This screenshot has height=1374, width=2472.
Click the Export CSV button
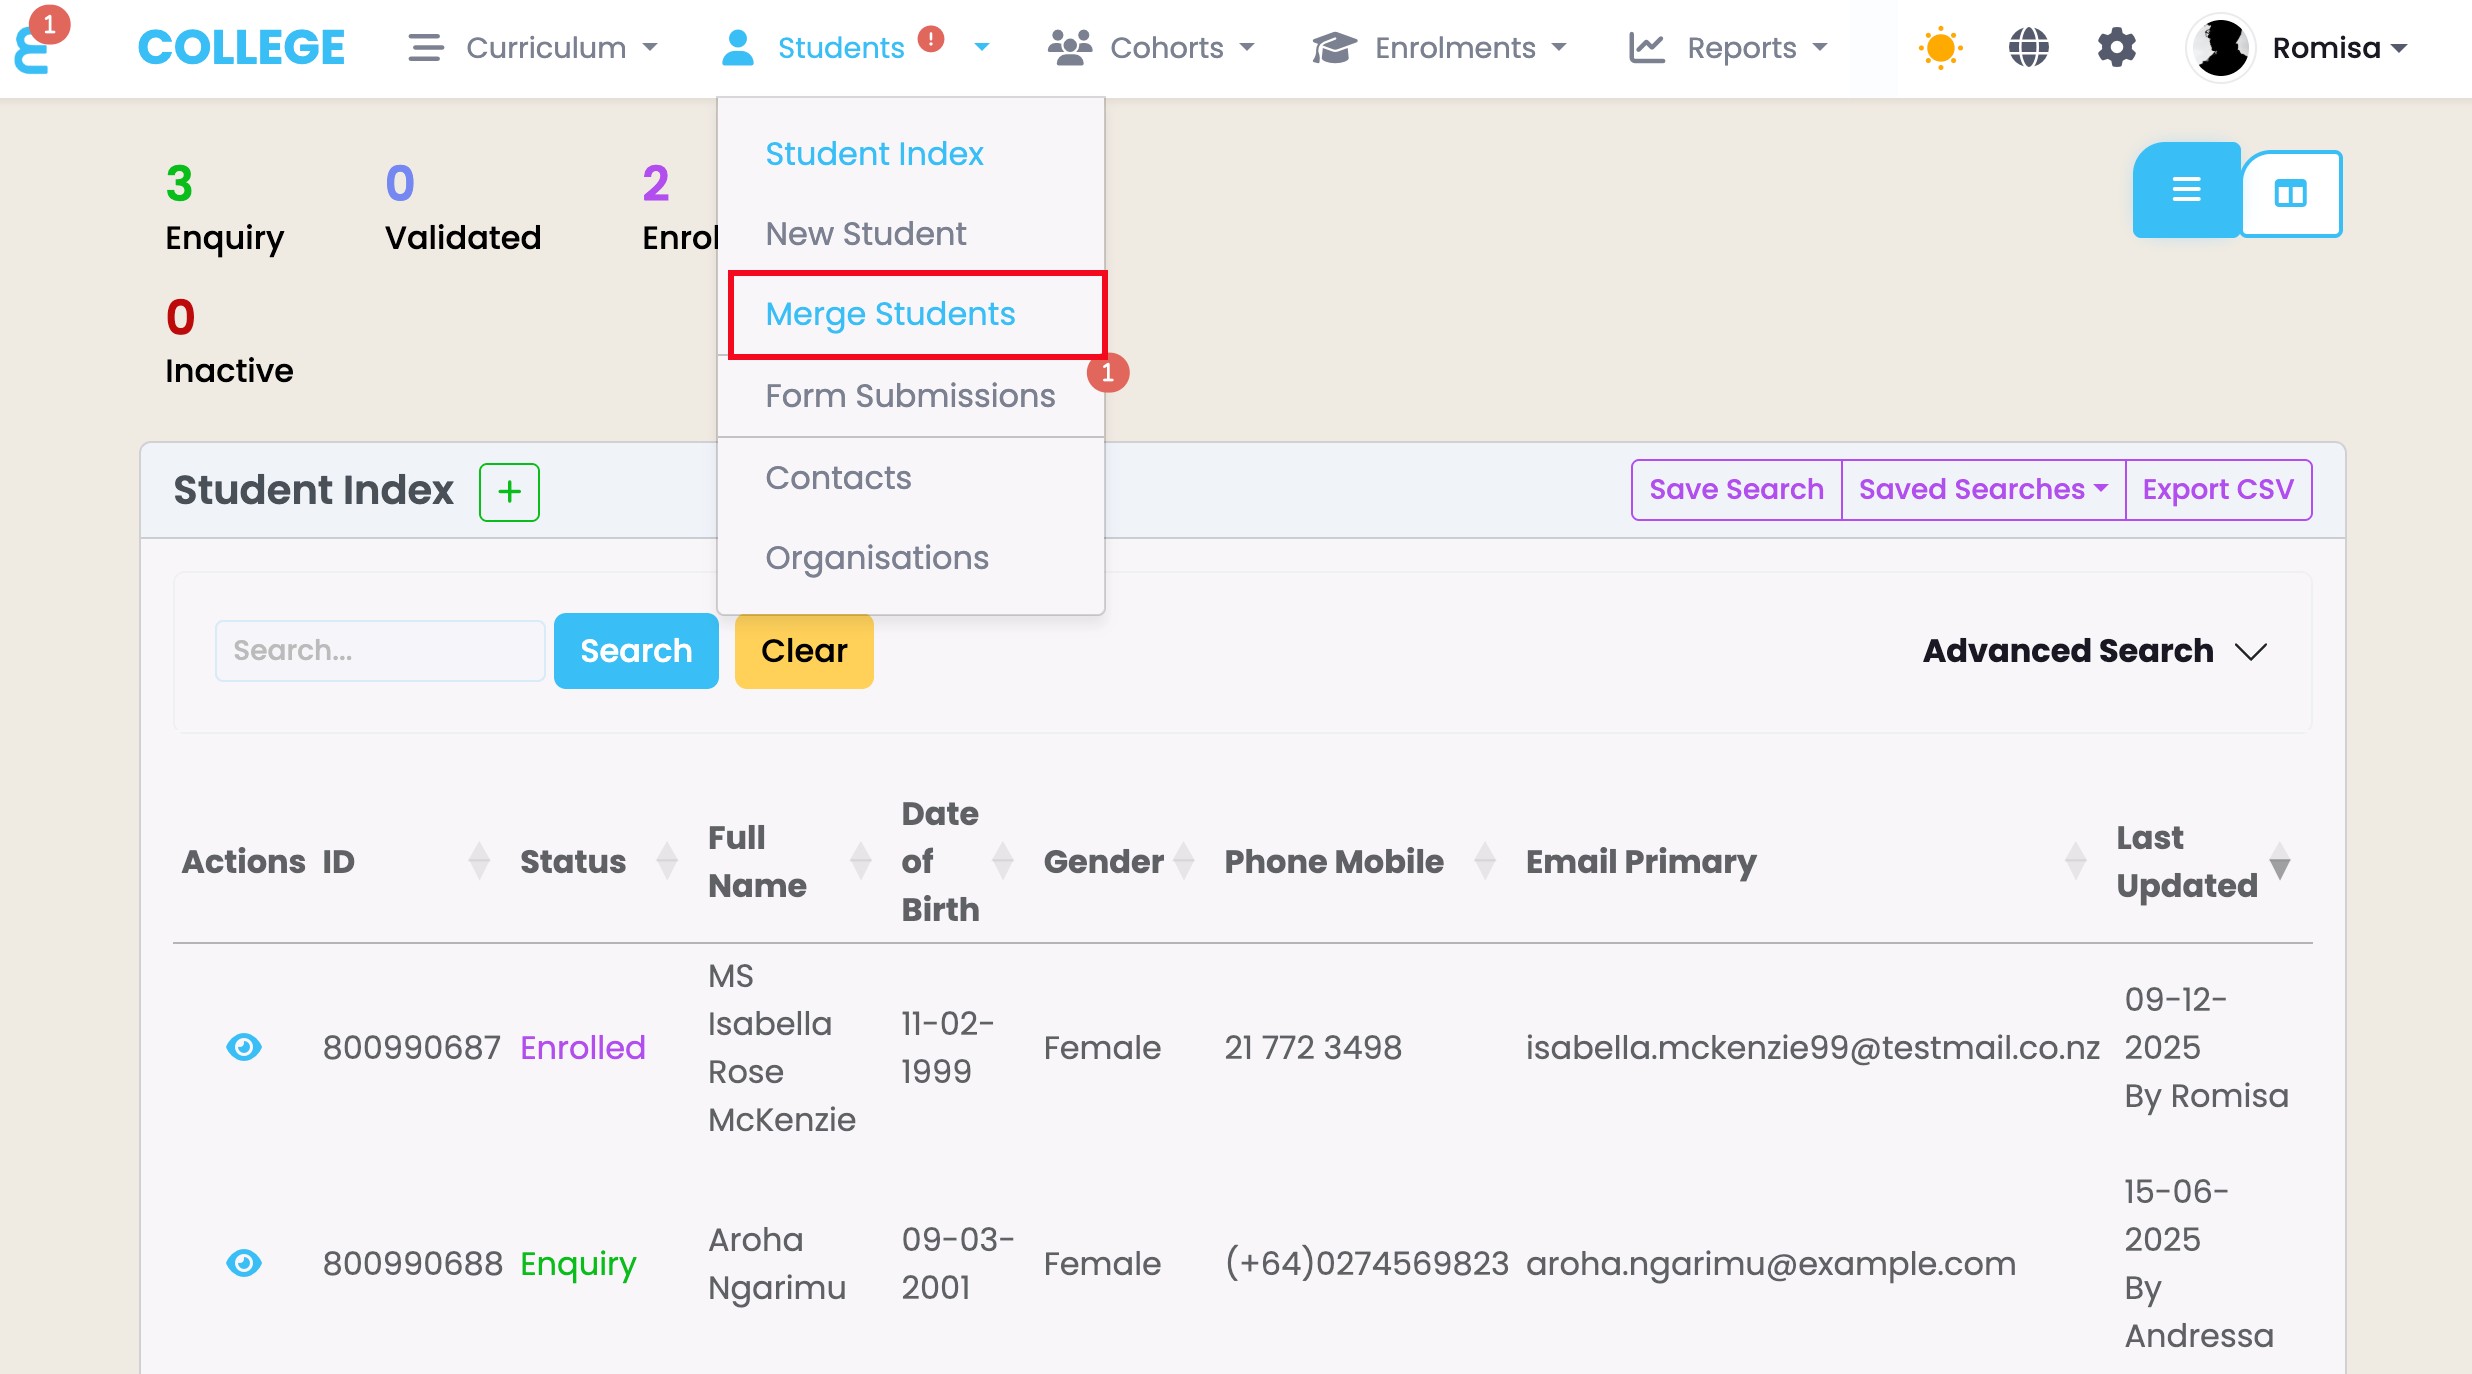point(2217,489)
